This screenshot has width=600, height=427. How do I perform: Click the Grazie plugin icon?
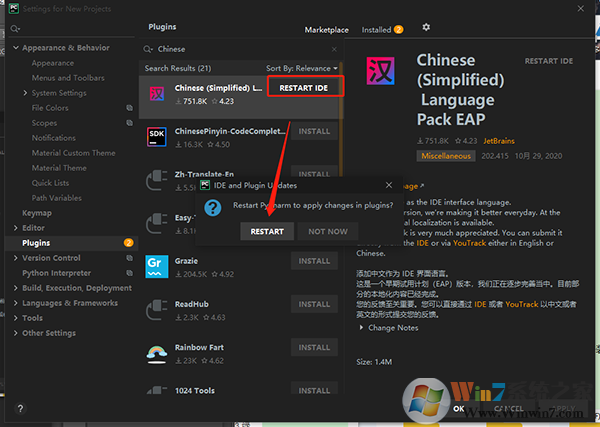[x=157, y=266]
